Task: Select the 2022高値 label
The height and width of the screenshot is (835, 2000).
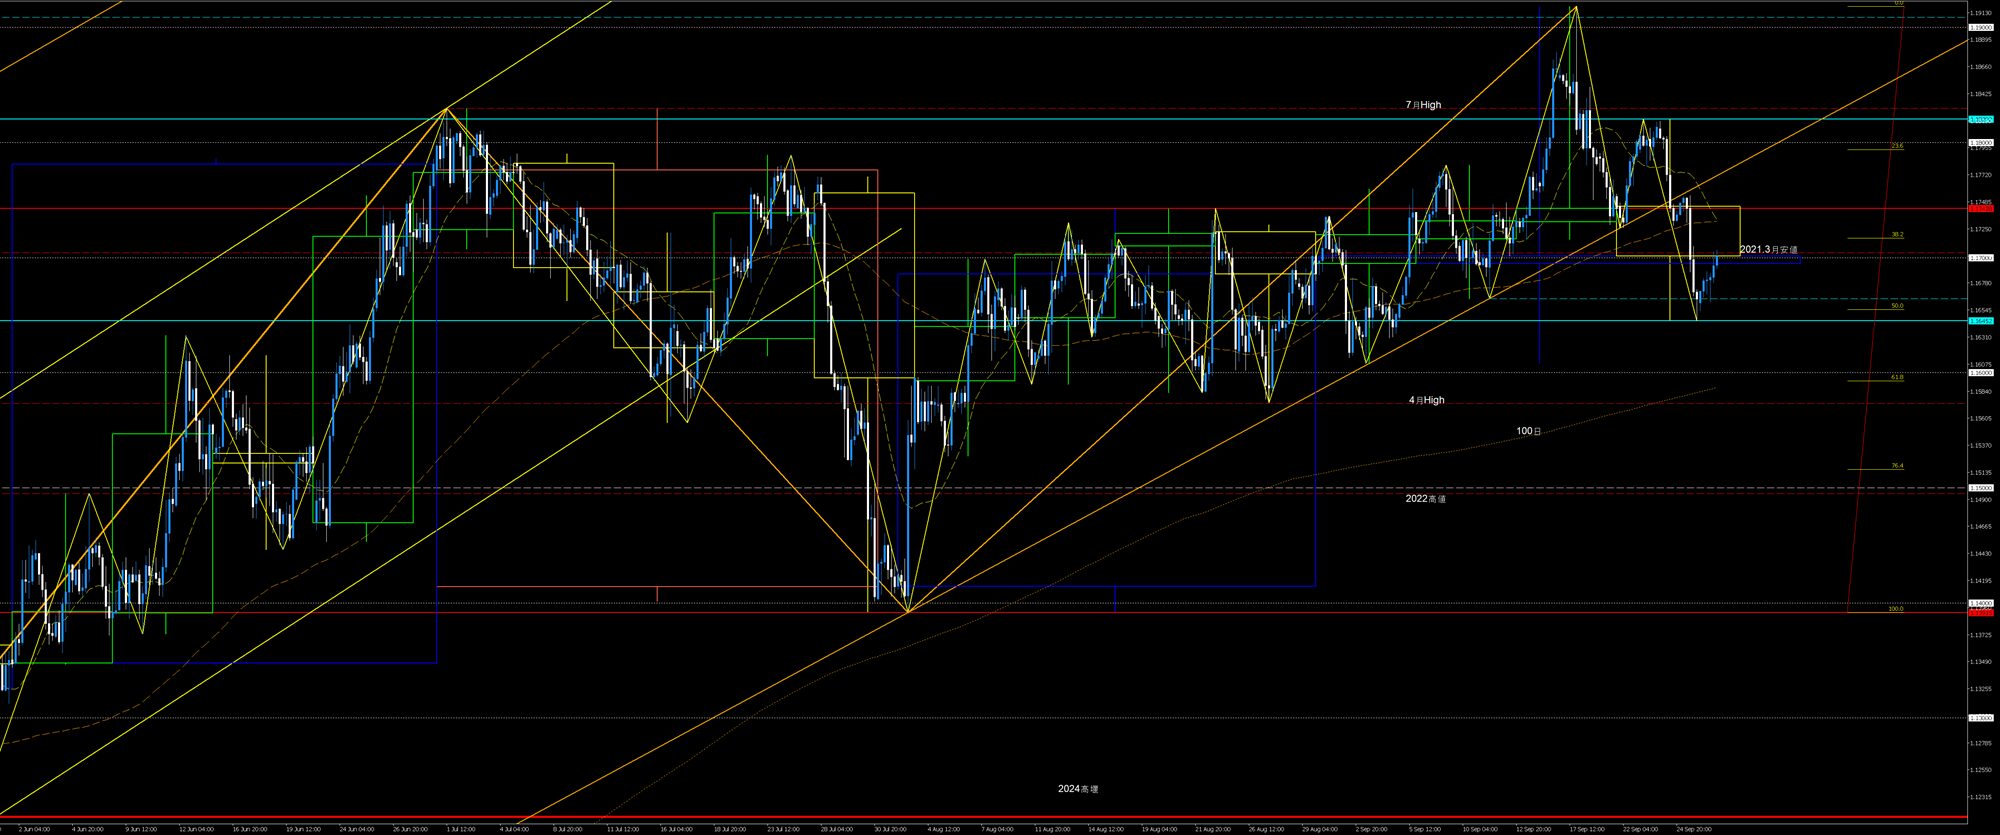Action: pos(1425,498)
